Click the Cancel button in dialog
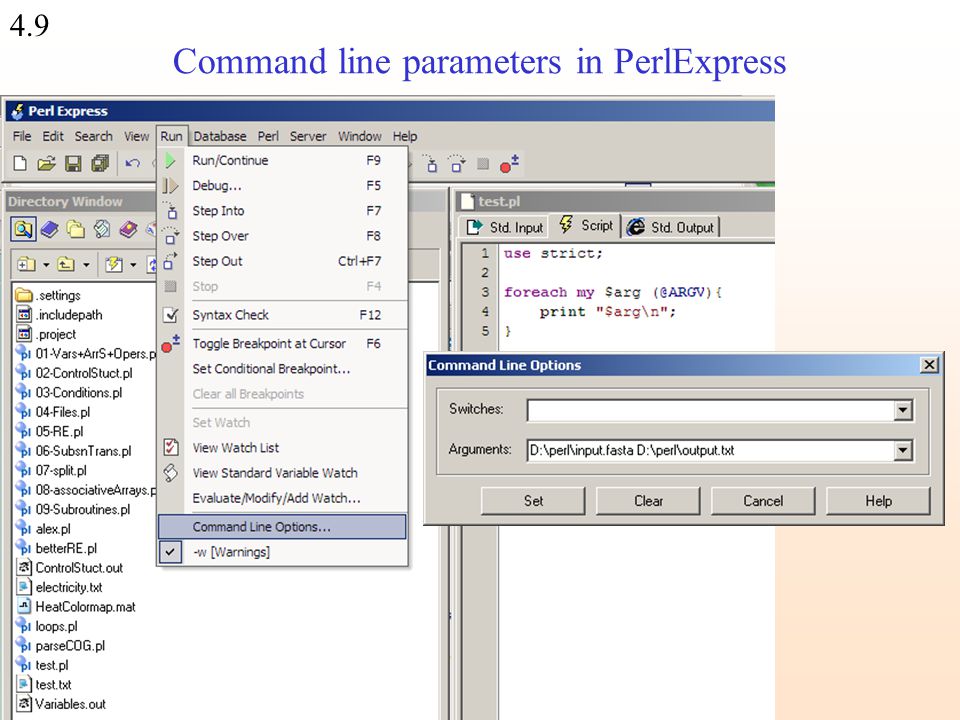This screenshot has width=960, height=720. tap(763, 501)
